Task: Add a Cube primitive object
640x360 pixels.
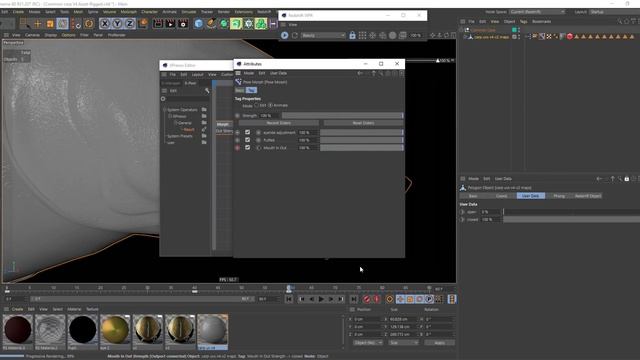Action: pos(198,24)
